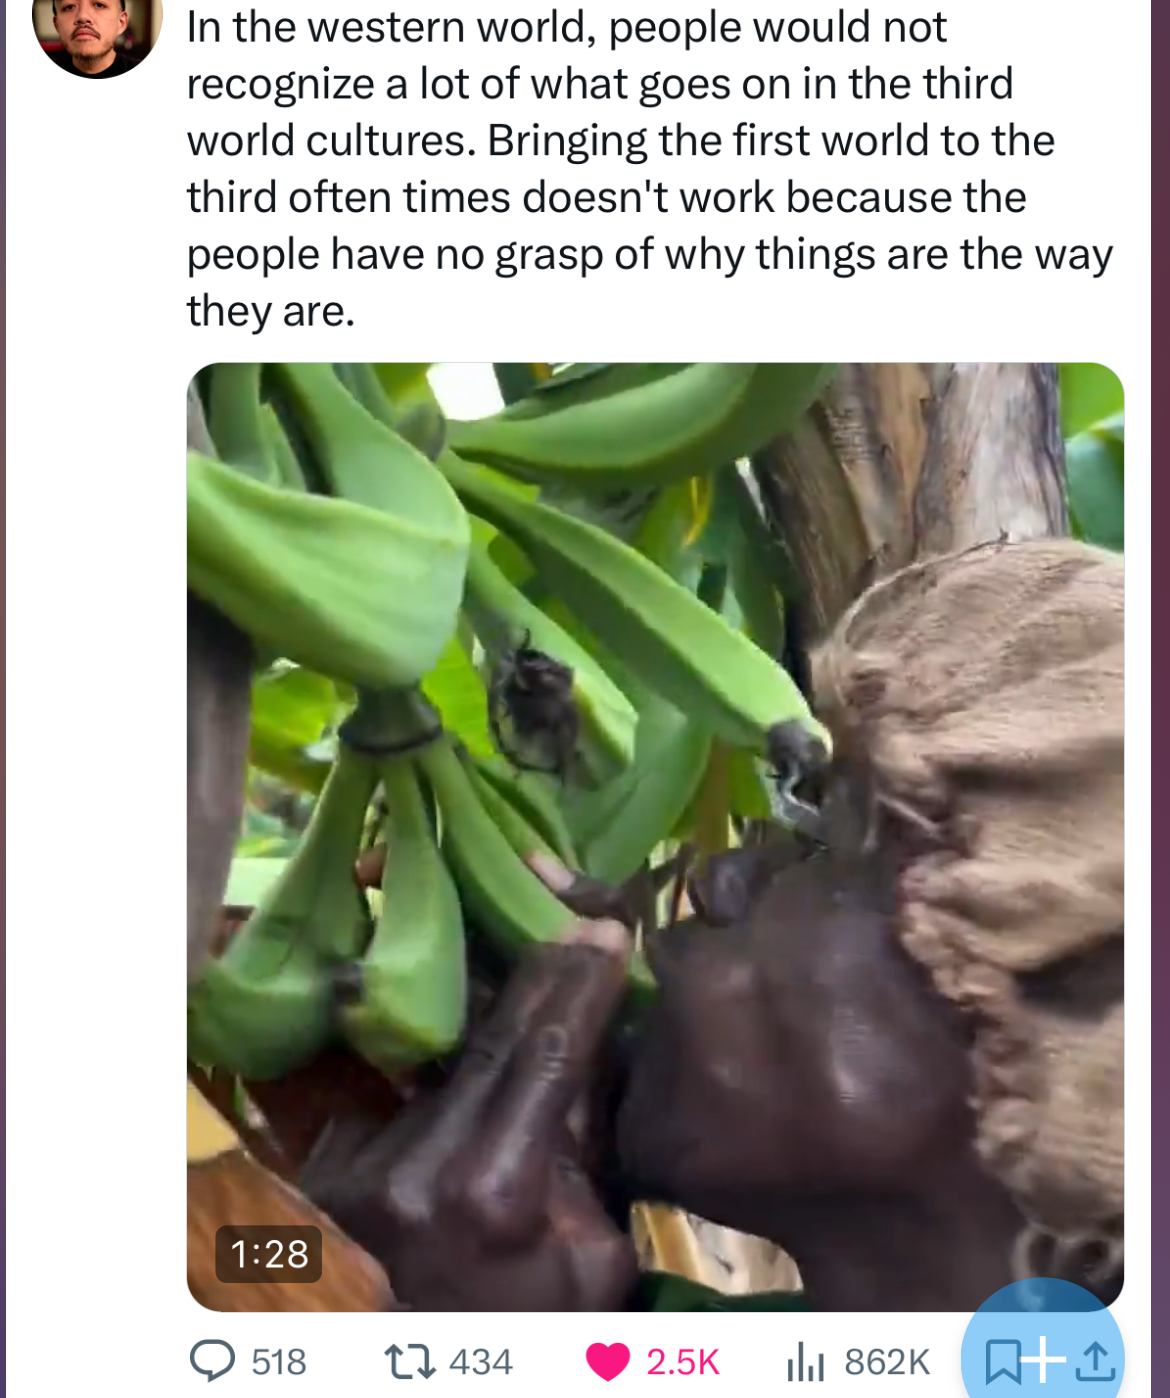Open the tweet by tapping its text
Screen dimensions: 1170x1398
pos(650,168)
